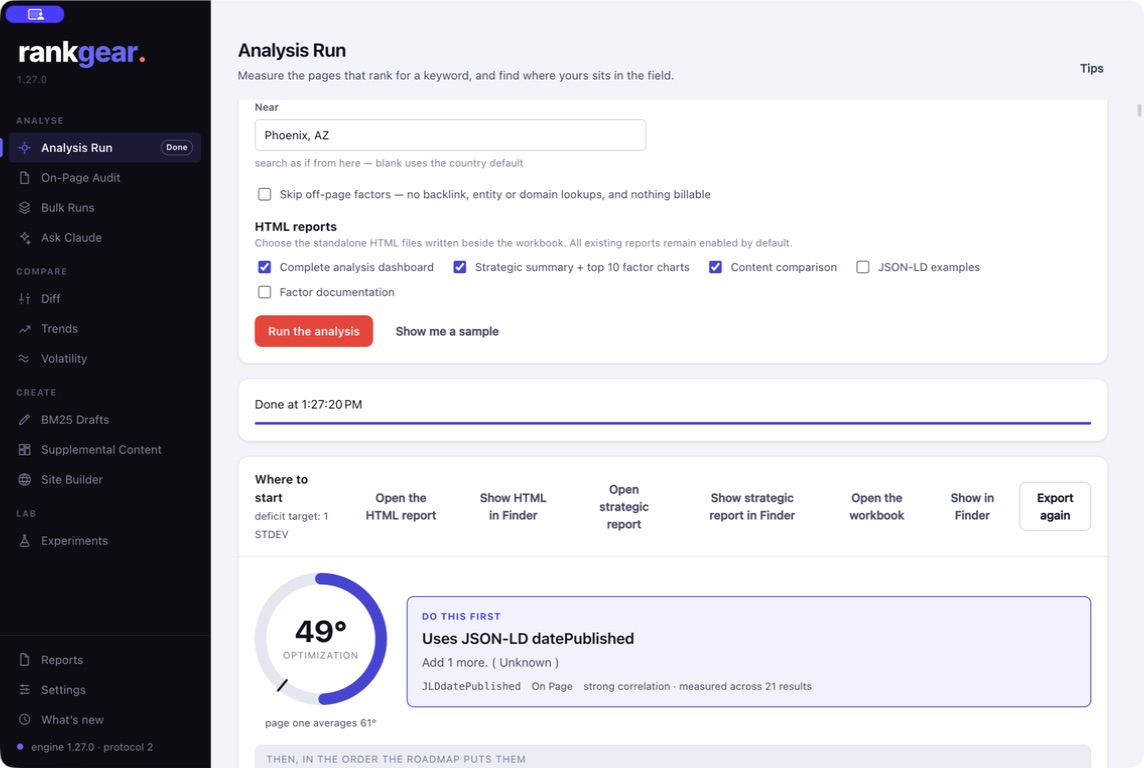Image resolution: width=1144 pixels, height=768 pixels.
Task: Check the JSON-LD examples box
Action: click(x=862, y=267)
